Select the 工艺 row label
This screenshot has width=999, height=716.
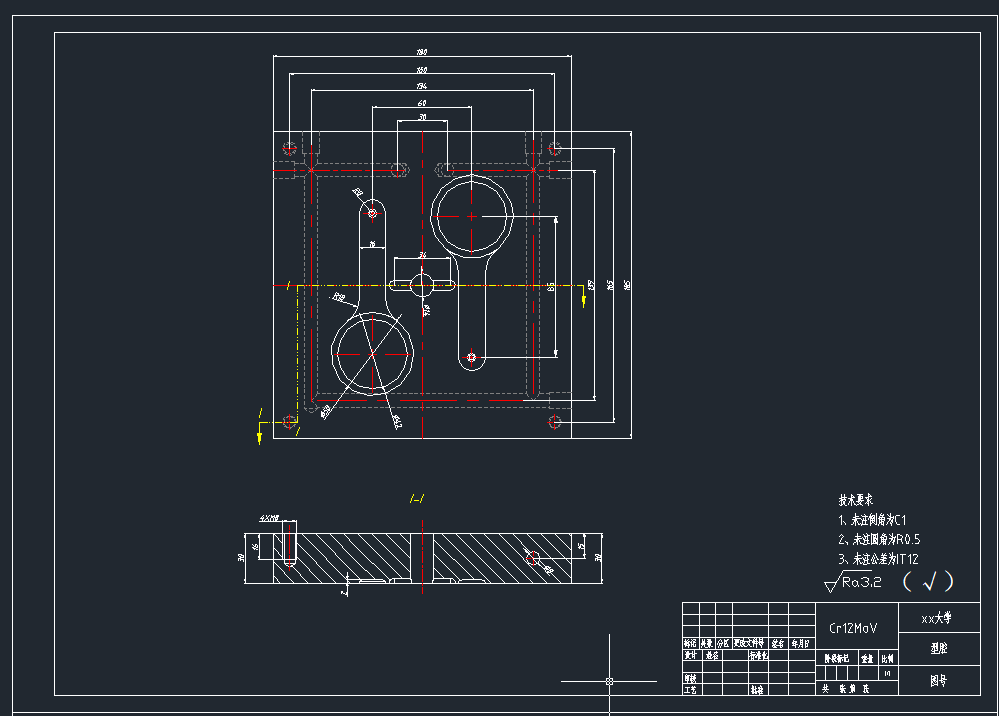tap(690, 690)
